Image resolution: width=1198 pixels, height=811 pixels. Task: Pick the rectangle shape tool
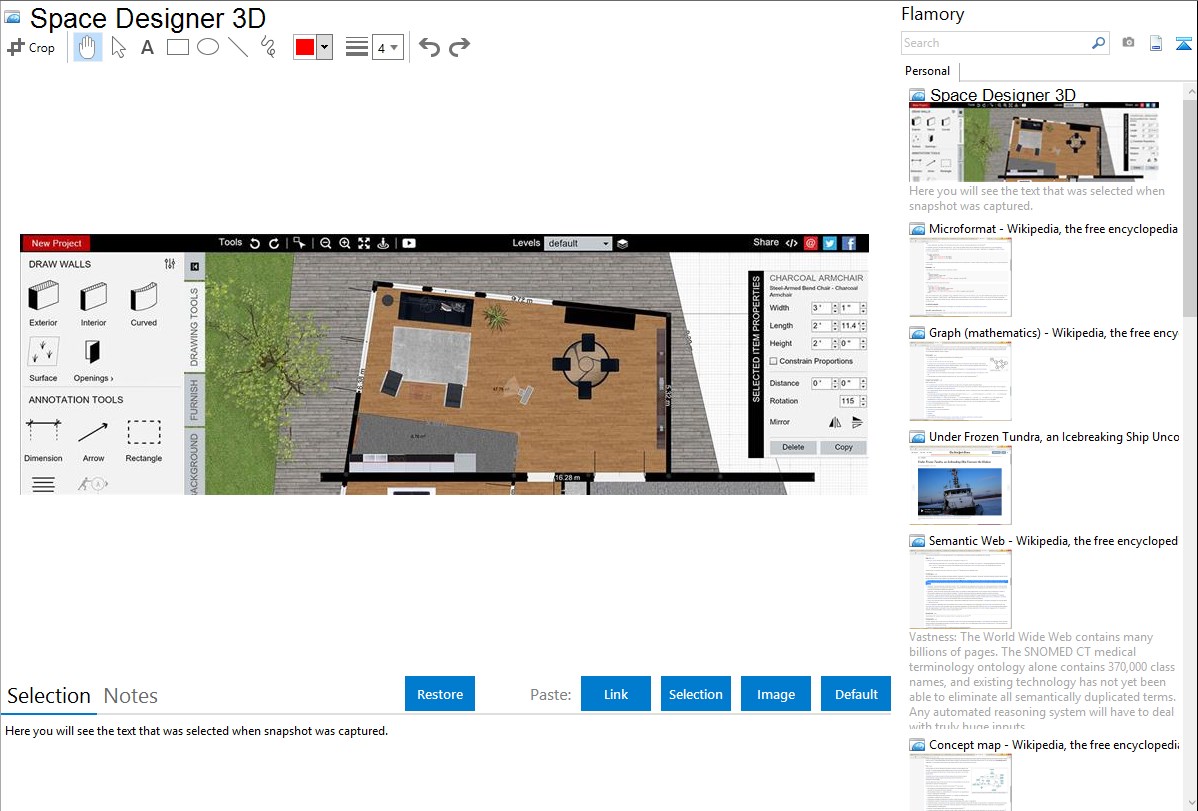177,47
